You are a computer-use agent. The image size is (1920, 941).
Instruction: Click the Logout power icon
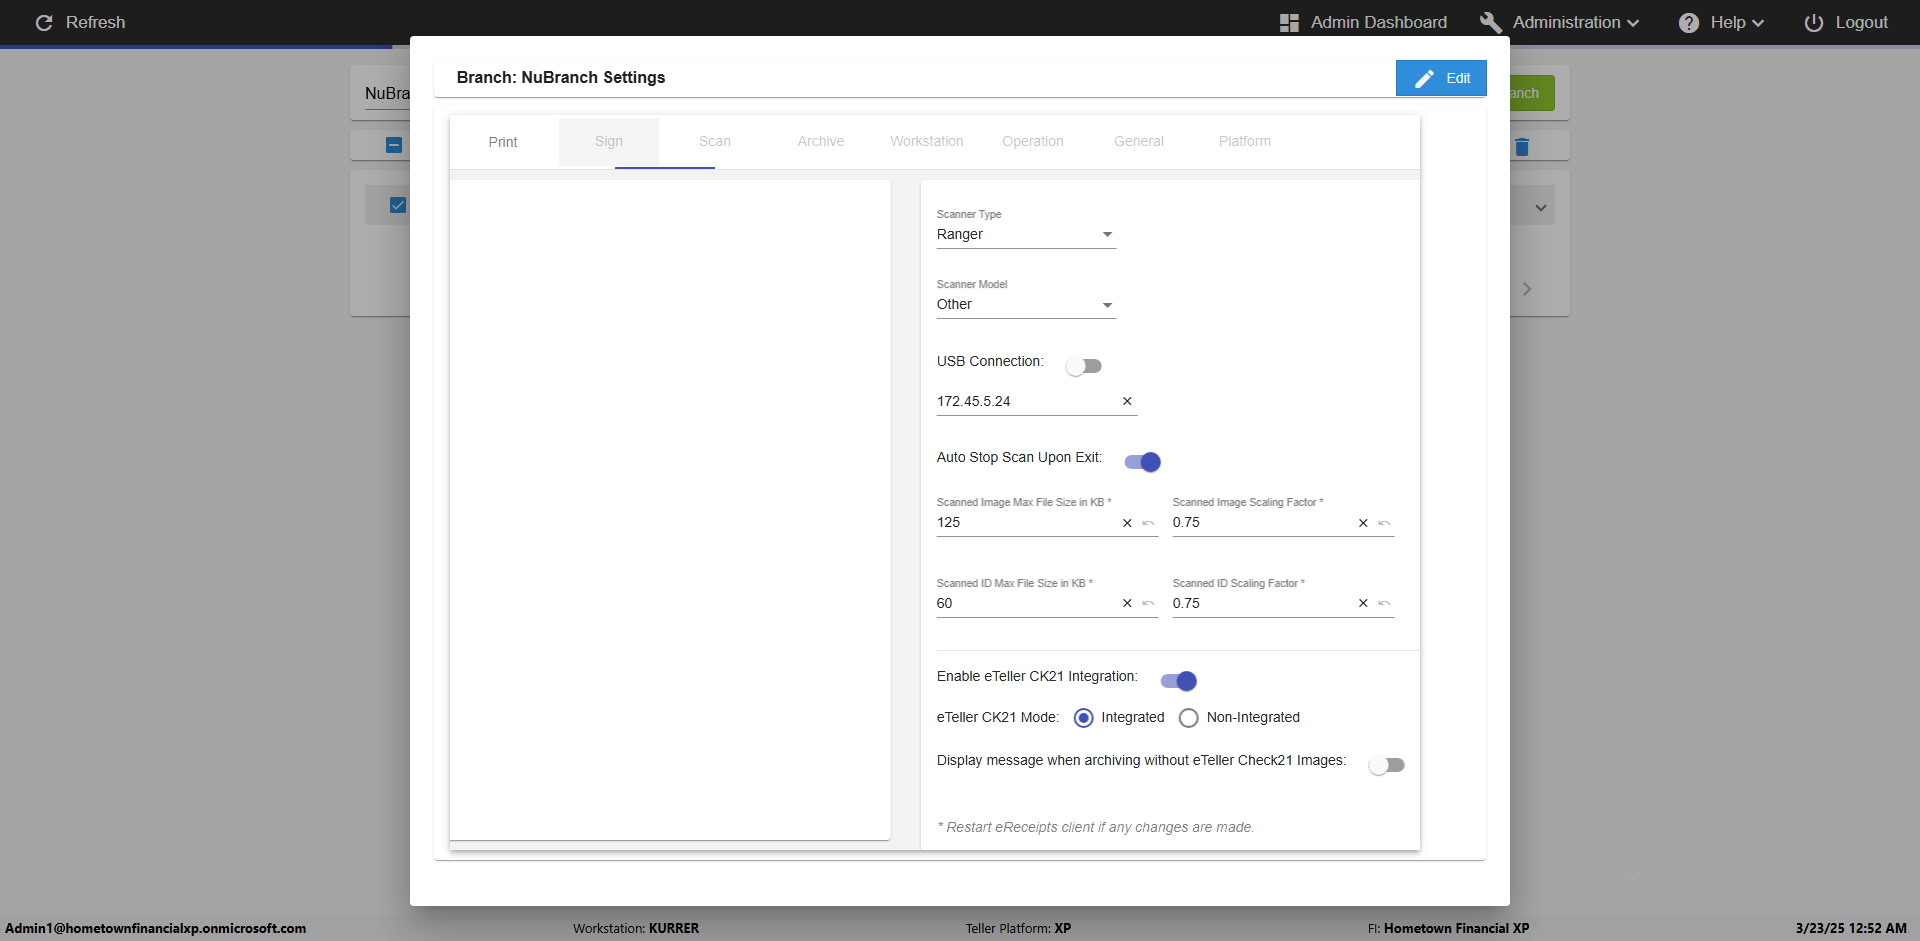coord(1813,22)
